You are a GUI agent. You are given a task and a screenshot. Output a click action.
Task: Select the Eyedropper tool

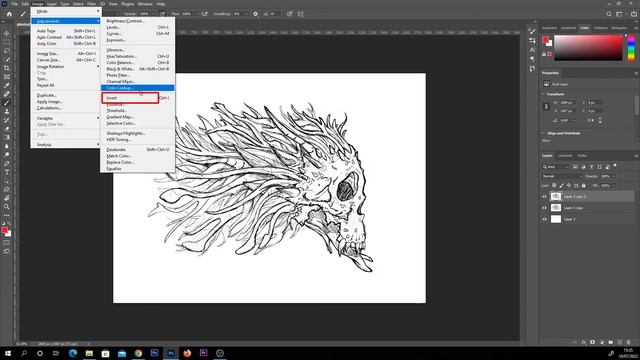click(x=7, y=85)
